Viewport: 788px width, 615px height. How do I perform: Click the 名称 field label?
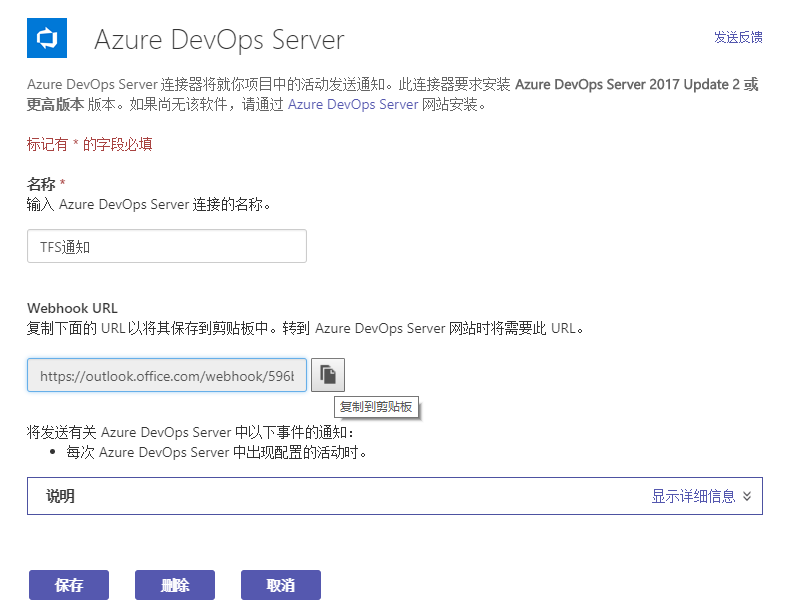pyautogui.click(x=41, y=184)
